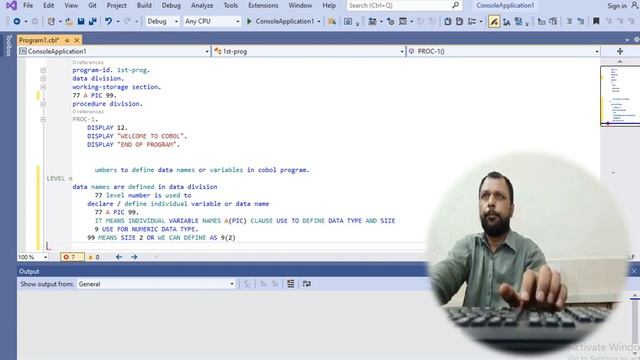Collapse the data division outlining region
This screenshot has height=360, width=640.
tap(43, 78)
